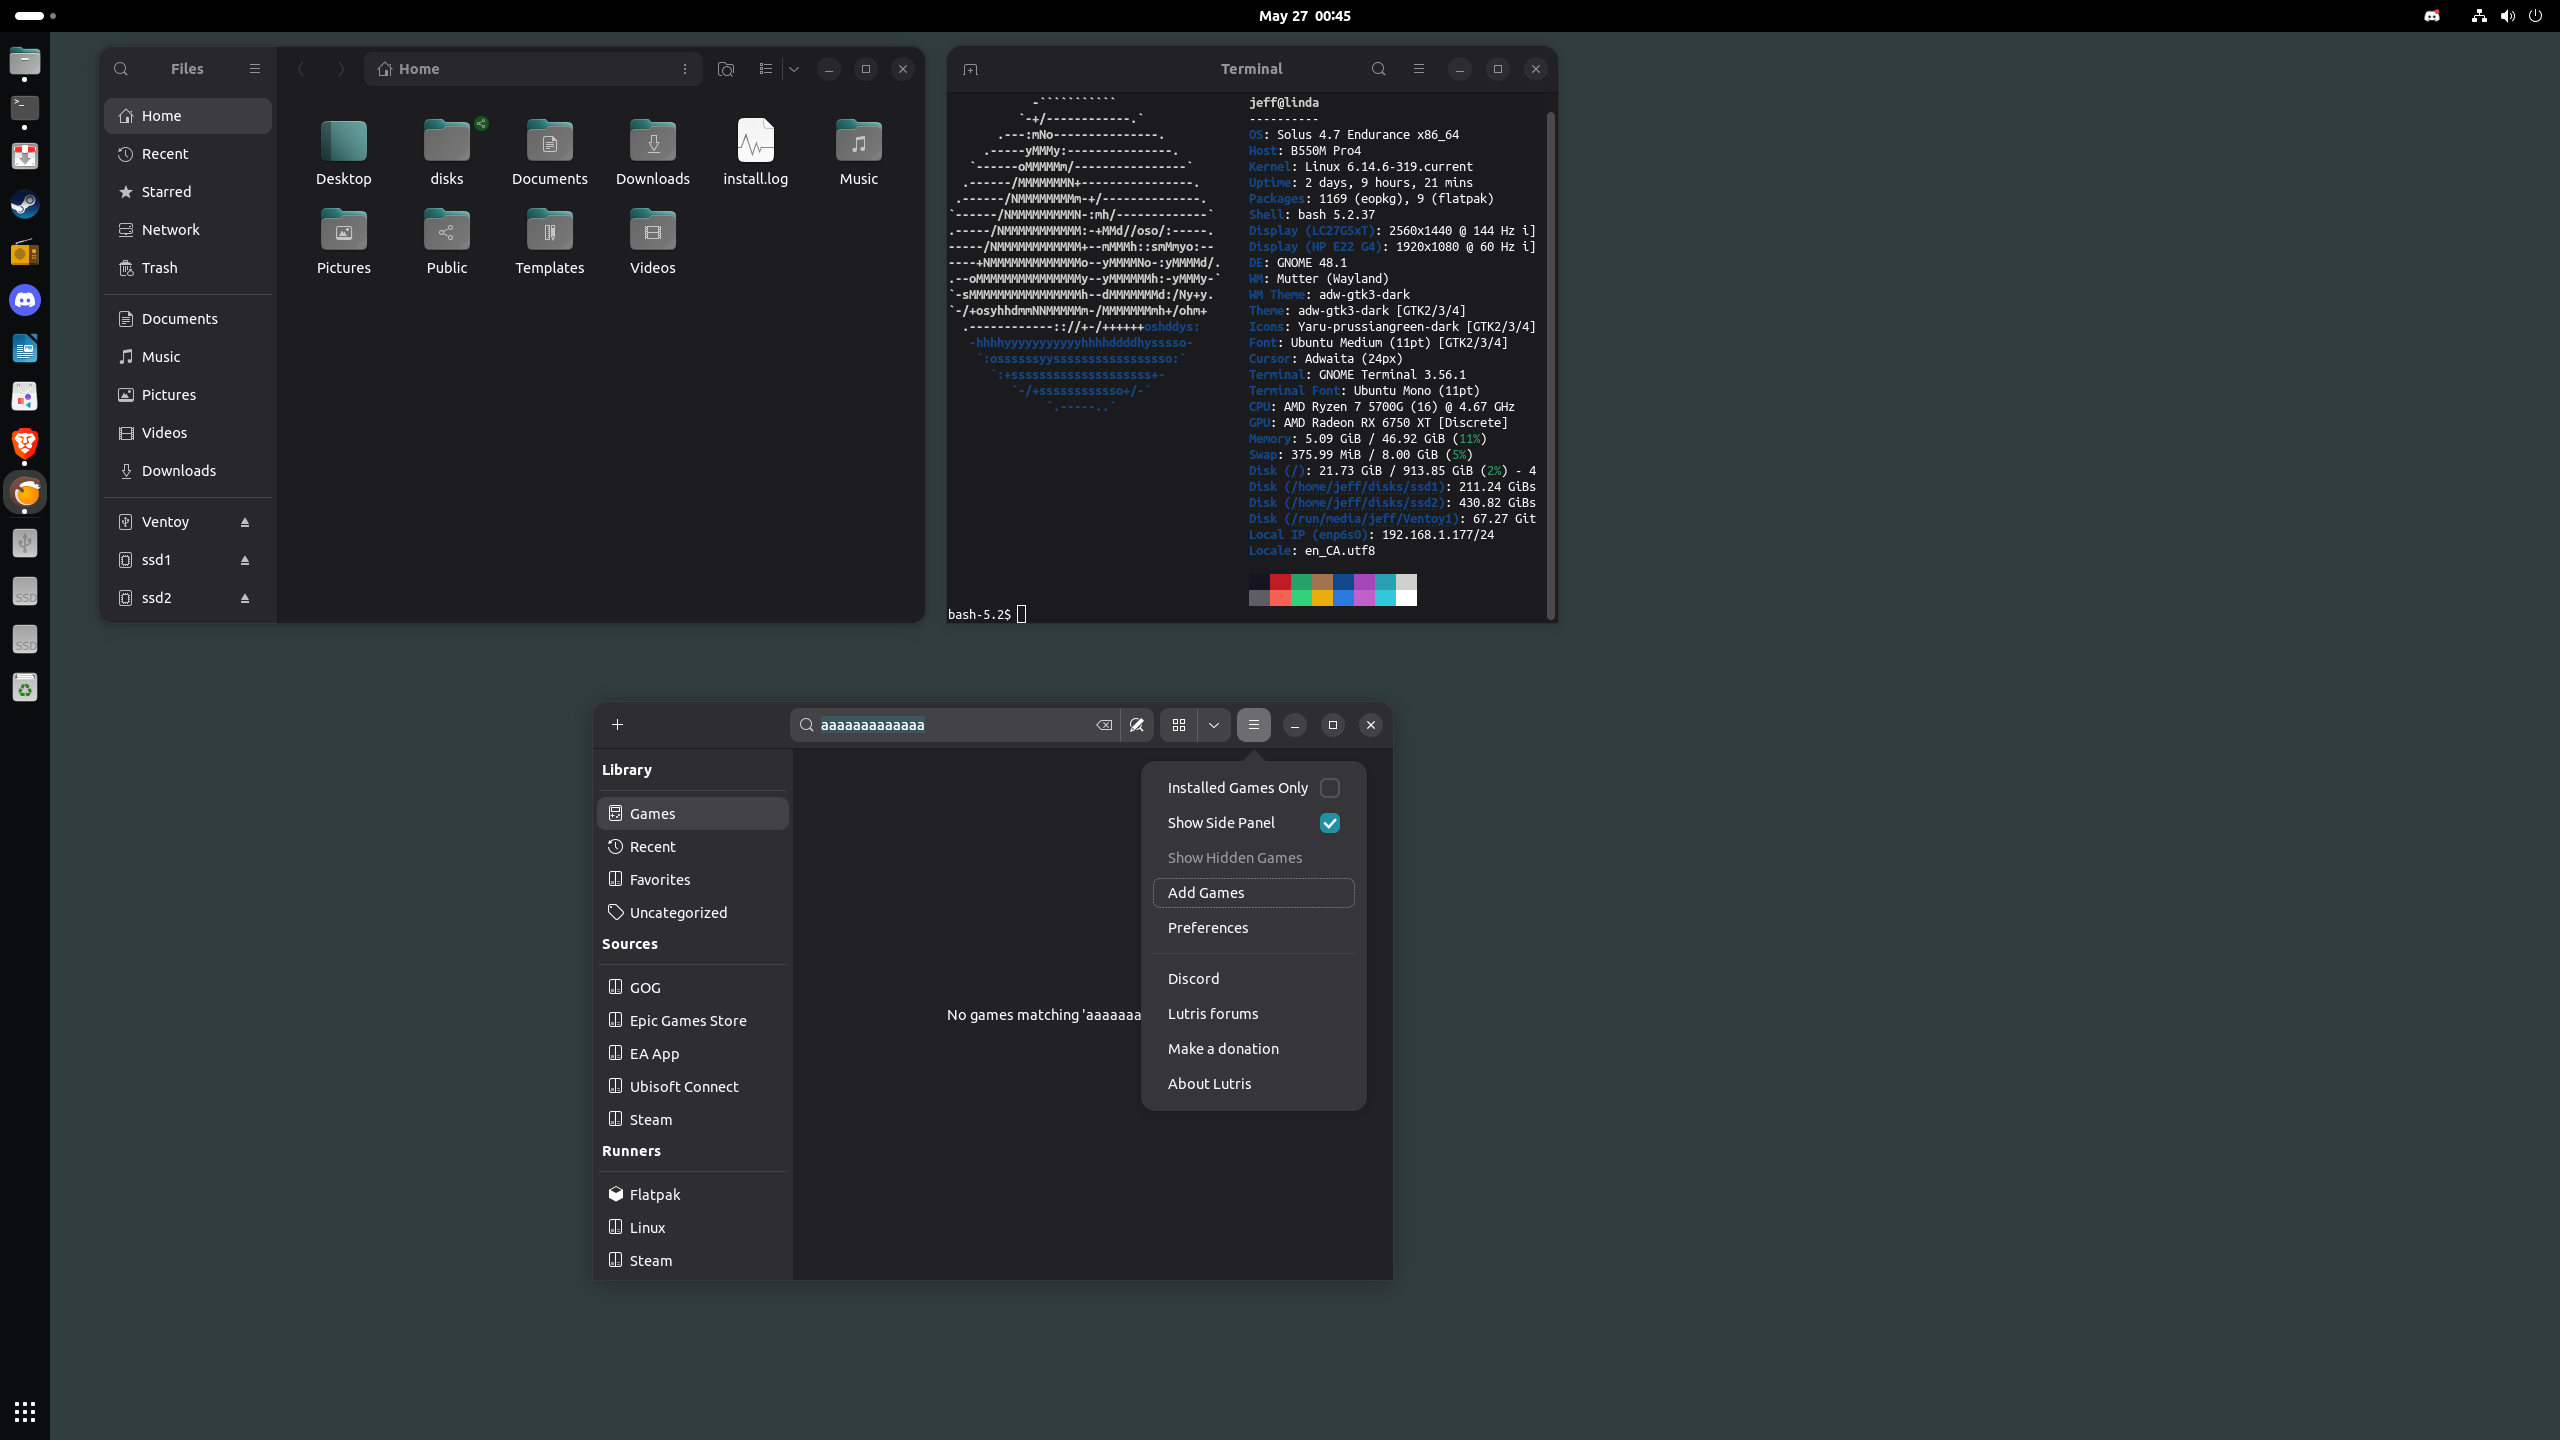Select Uncategorized in Lutris sidebar

click(693, 913)
